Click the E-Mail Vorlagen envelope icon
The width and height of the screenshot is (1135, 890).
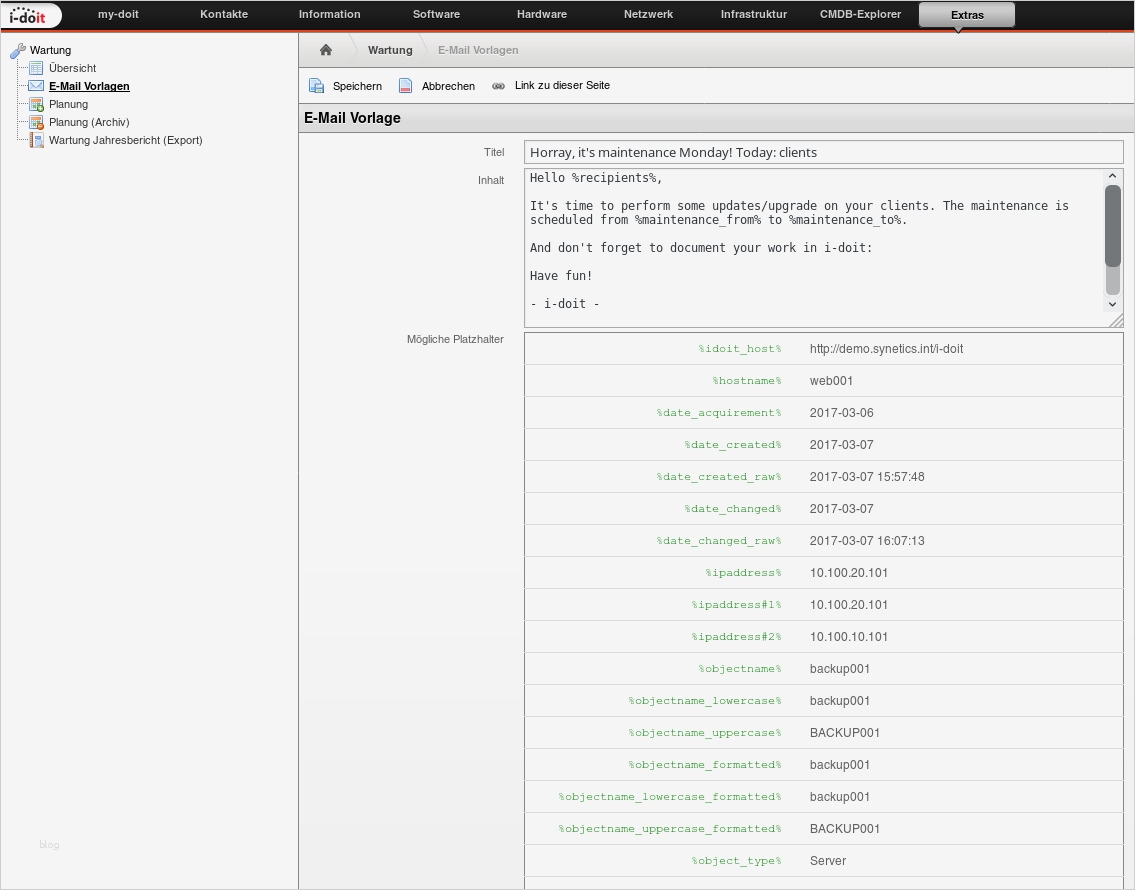tap(36, 86)
